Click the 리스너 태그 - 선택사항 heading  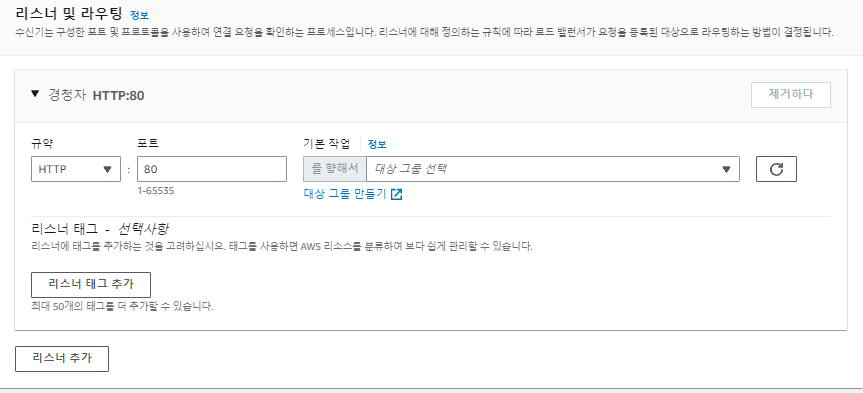click(100, 228)
